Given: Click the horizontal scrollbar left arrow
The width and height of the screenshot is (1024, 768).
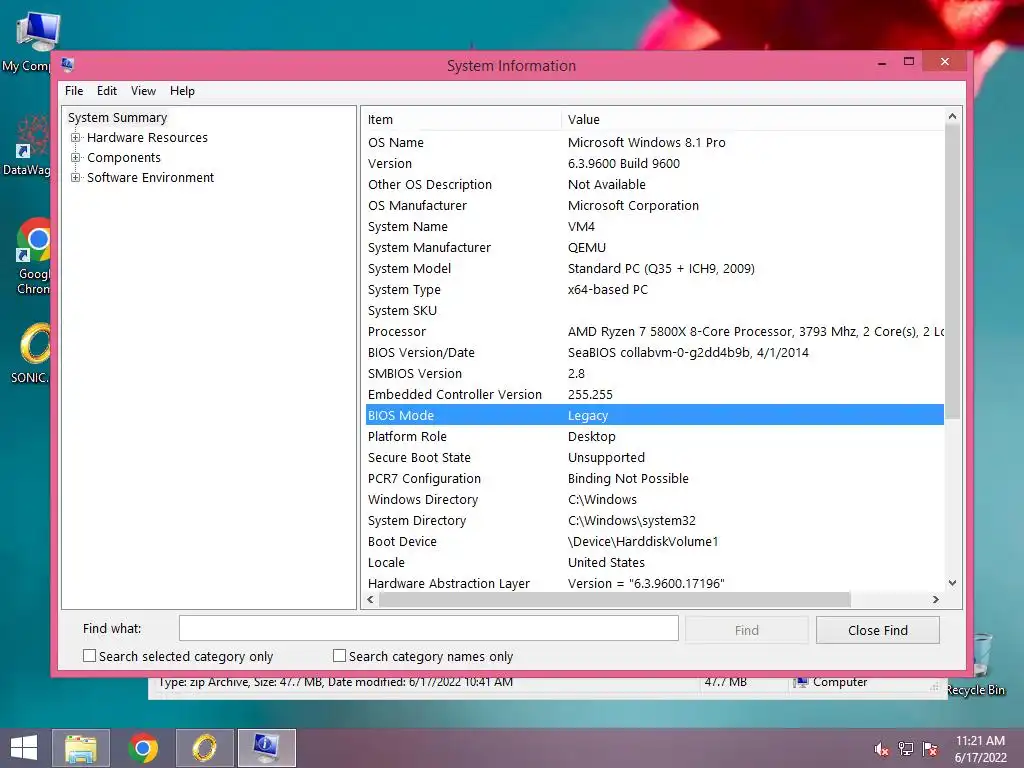Looking at the screenshot, I should pos(371,600).
